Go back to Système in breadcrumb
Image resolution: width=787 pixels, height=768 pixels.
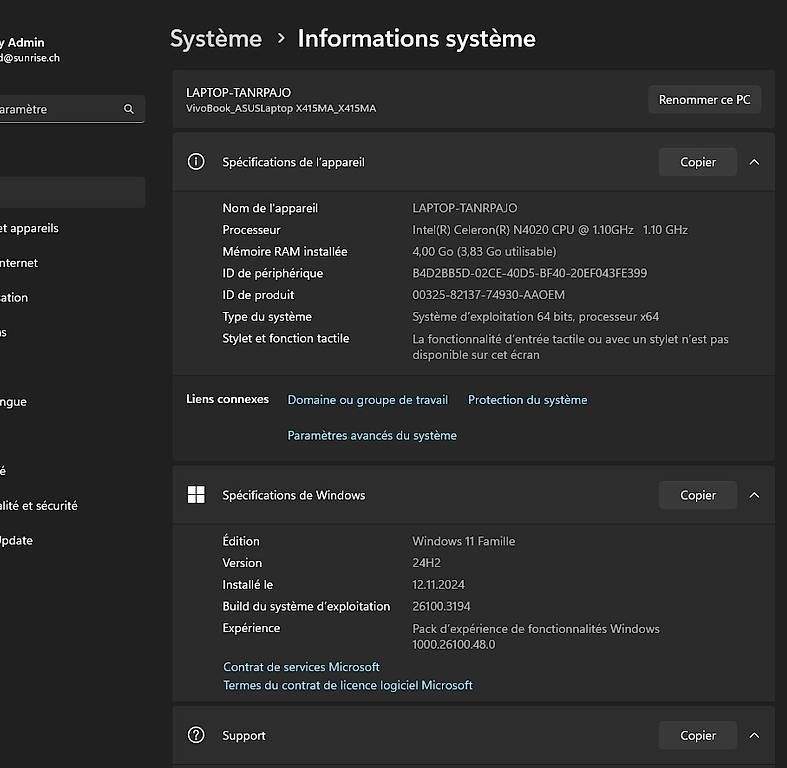[x=216, y=39]
